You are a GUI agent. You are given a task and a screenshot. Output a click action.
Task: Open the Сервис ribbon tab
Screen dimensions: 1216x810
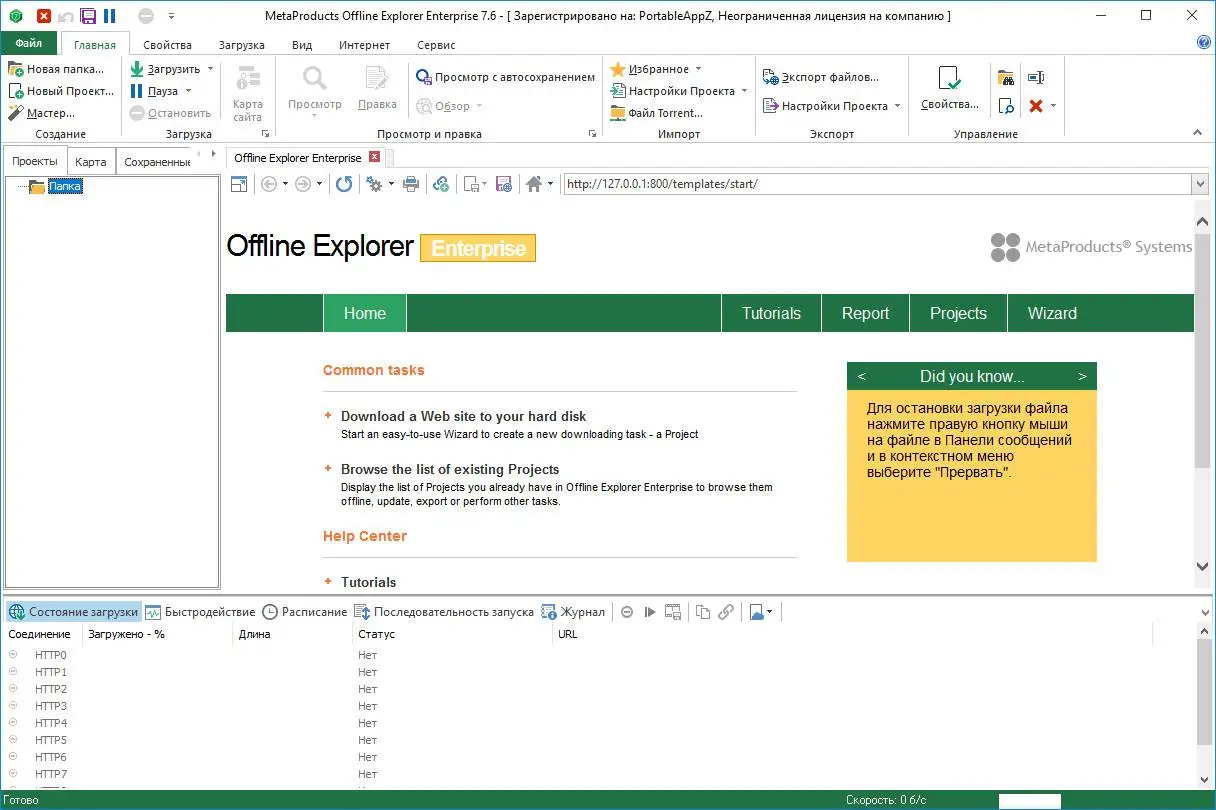pyautogui.click(x=436, y=45)
